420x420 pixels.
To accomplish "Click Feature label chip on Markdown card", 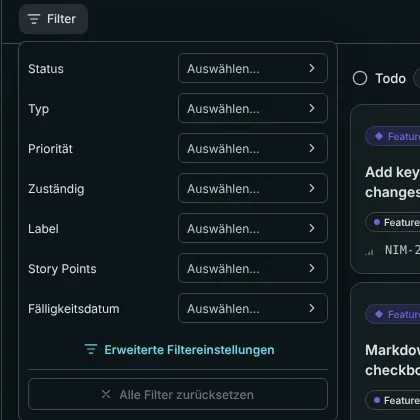I will (x=393, y=400).
